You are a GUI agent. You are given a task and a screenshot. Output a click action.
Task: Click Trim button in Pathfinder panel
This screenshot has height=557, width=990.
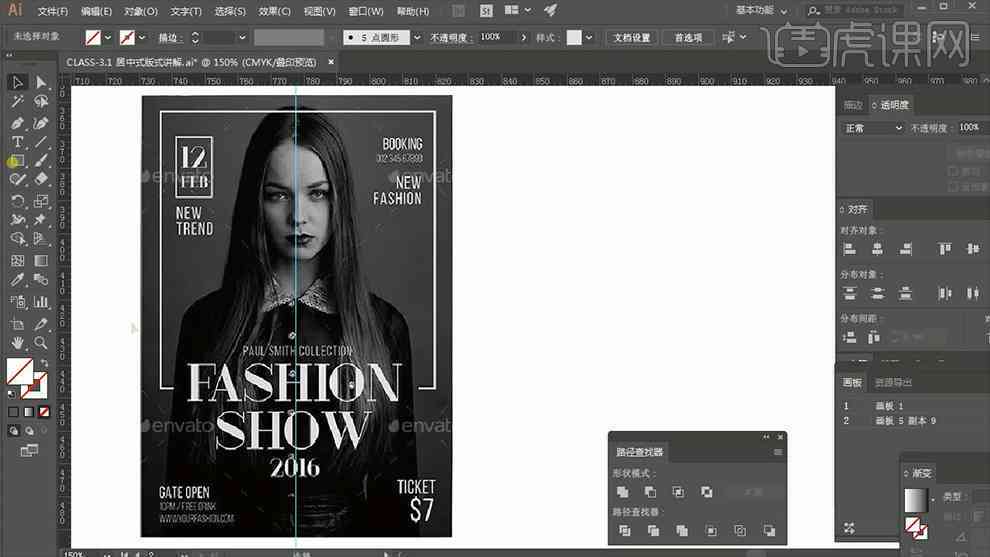[x=653, y=530]
